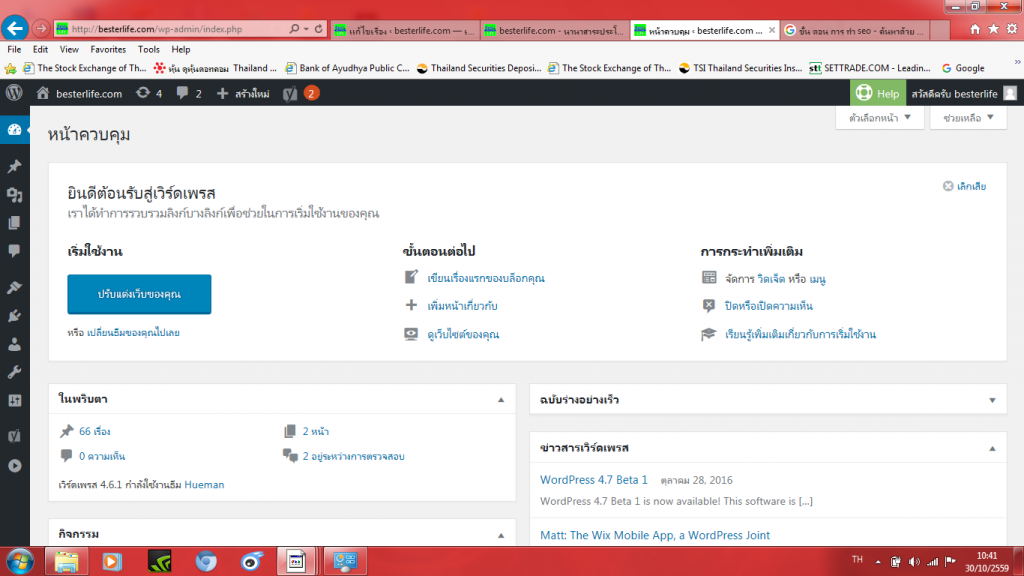Open Matt: The Wix Mobile App link
1024x576 pixels.
tap(655, 535)
